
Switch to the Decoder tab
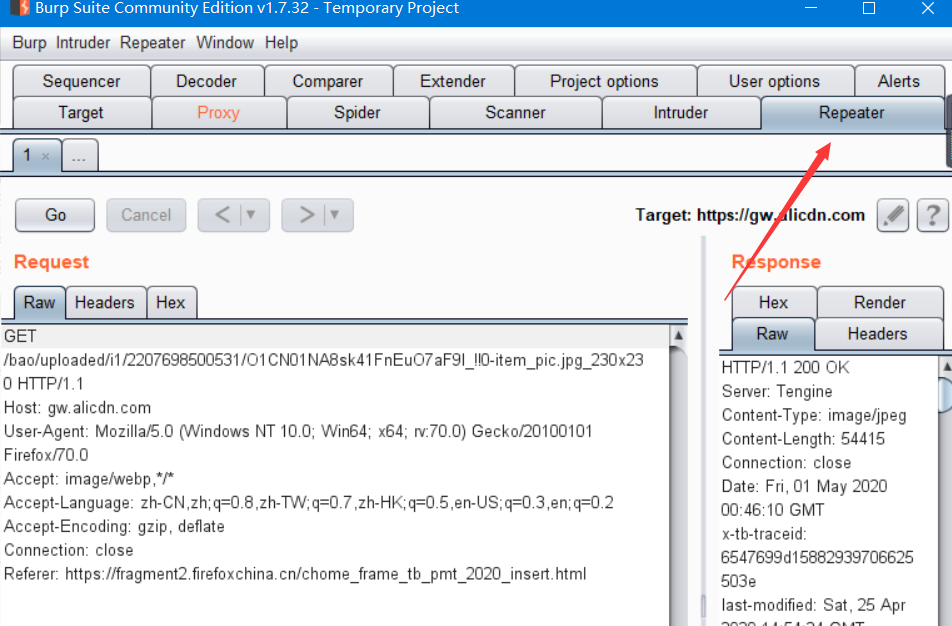[x=206, y=81]
